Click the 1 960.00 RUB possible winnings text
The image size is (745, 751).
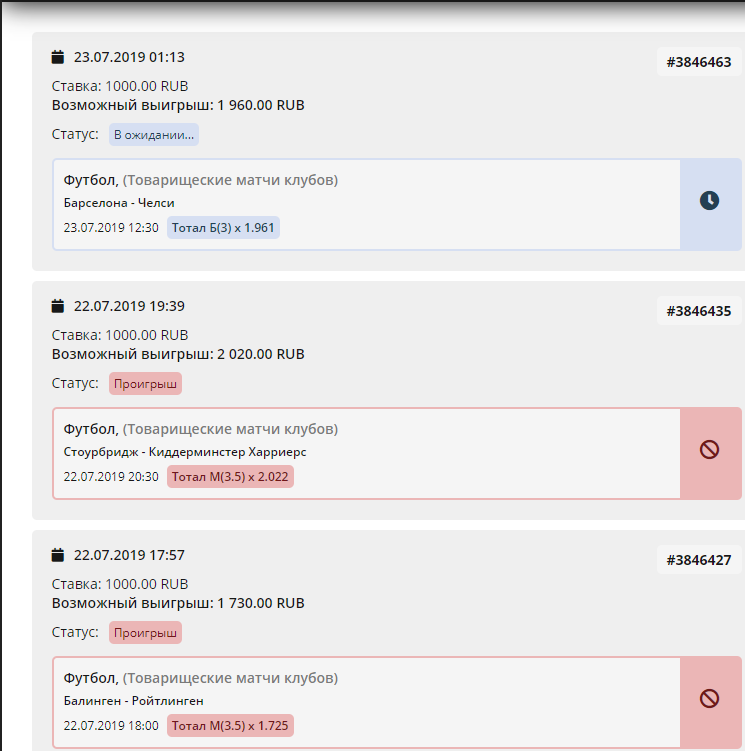point(260,105)
